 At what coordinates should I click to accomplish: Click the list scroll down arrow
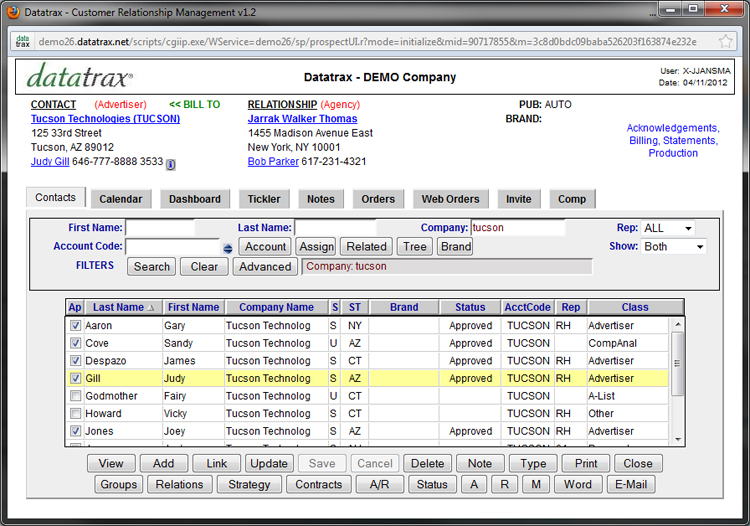point(677,439)
